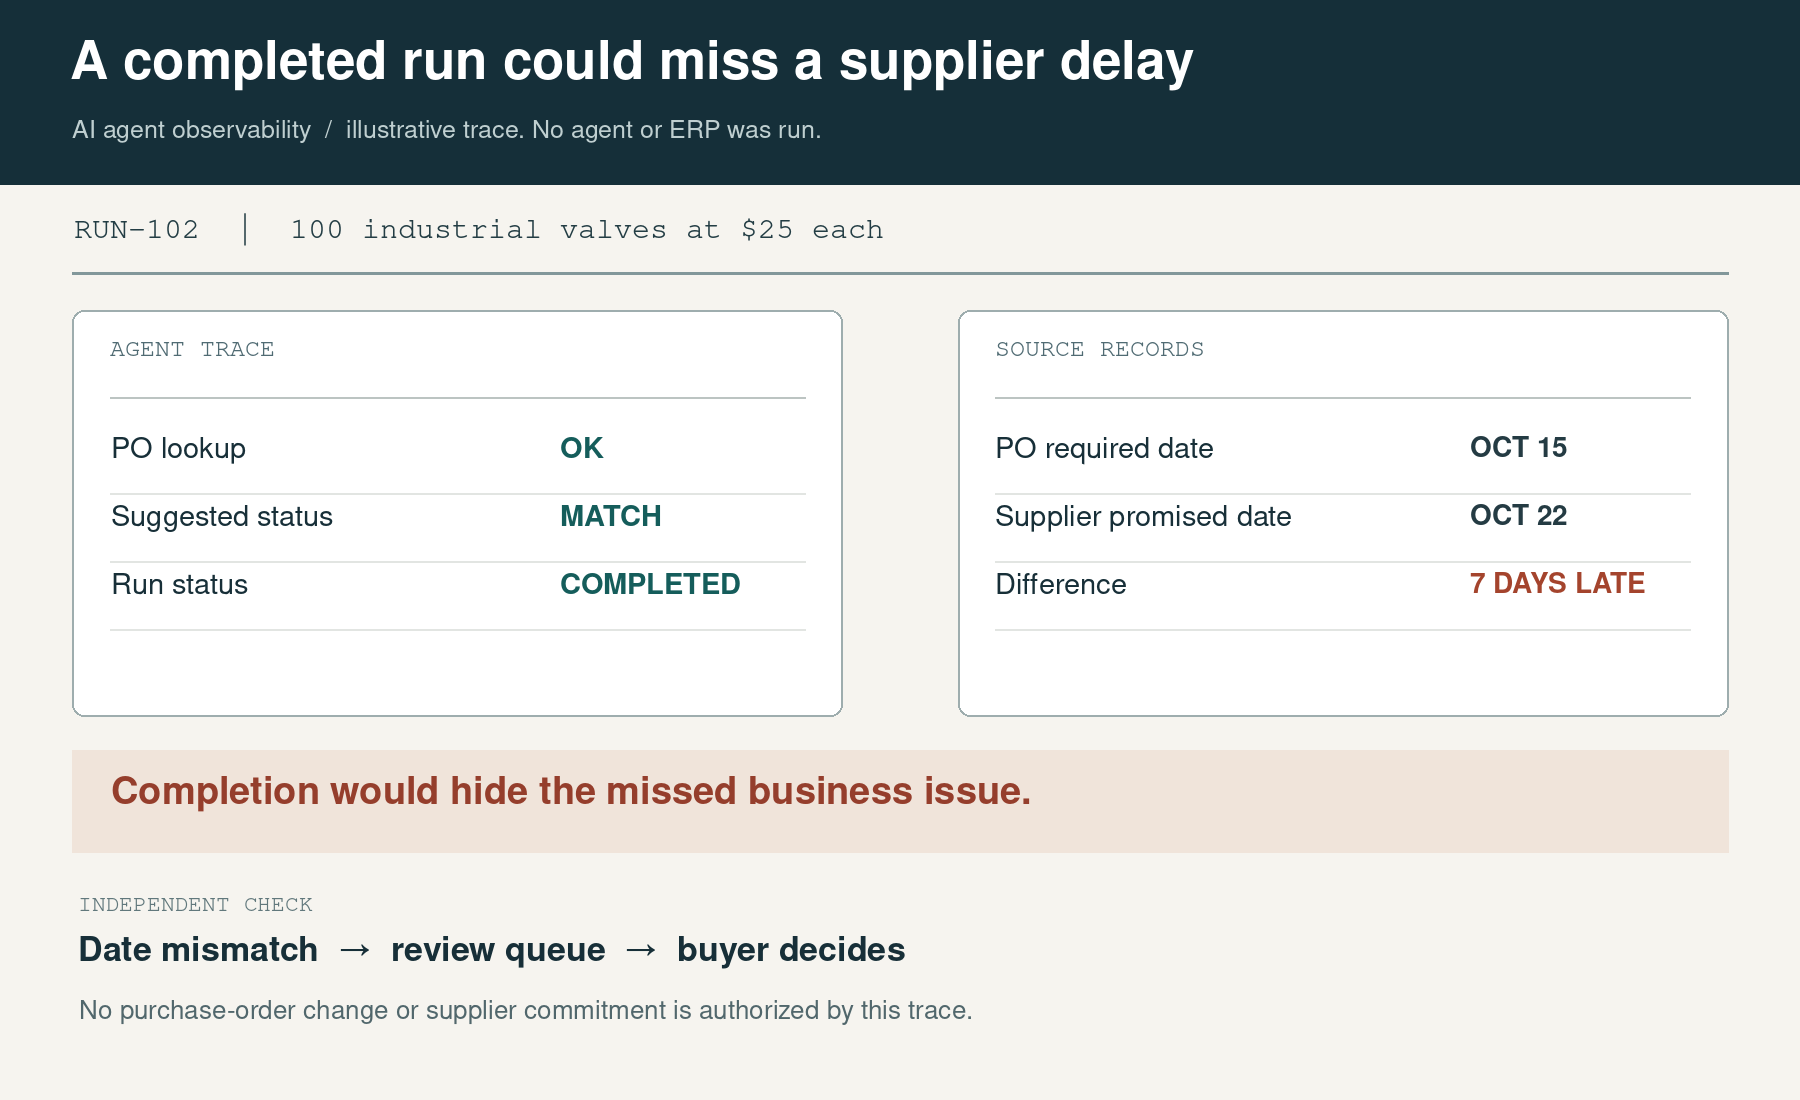The image size is (1800, 1100).
Task: Click the AGENT TRACE panel heading
Action: click(192, 349)
